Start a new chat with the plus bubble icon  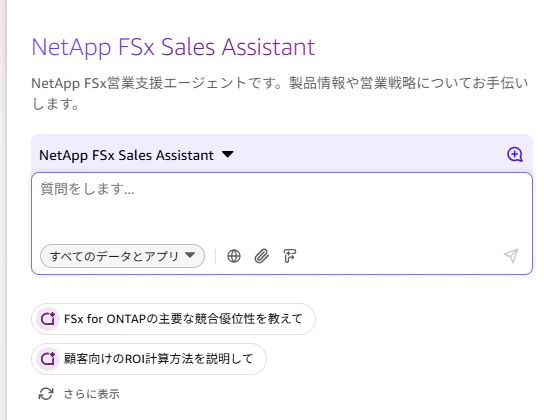515,155
